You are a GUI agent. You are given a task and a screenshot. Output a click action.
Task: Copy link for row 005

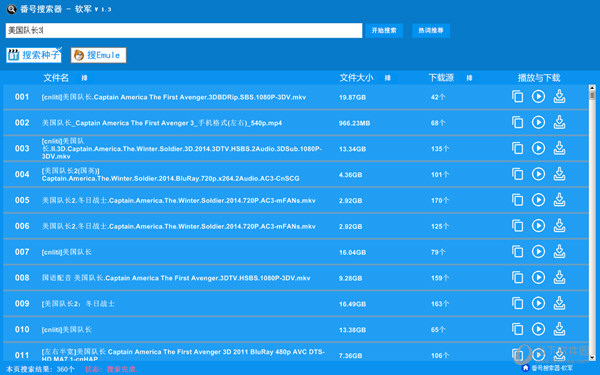click(517, 200)
